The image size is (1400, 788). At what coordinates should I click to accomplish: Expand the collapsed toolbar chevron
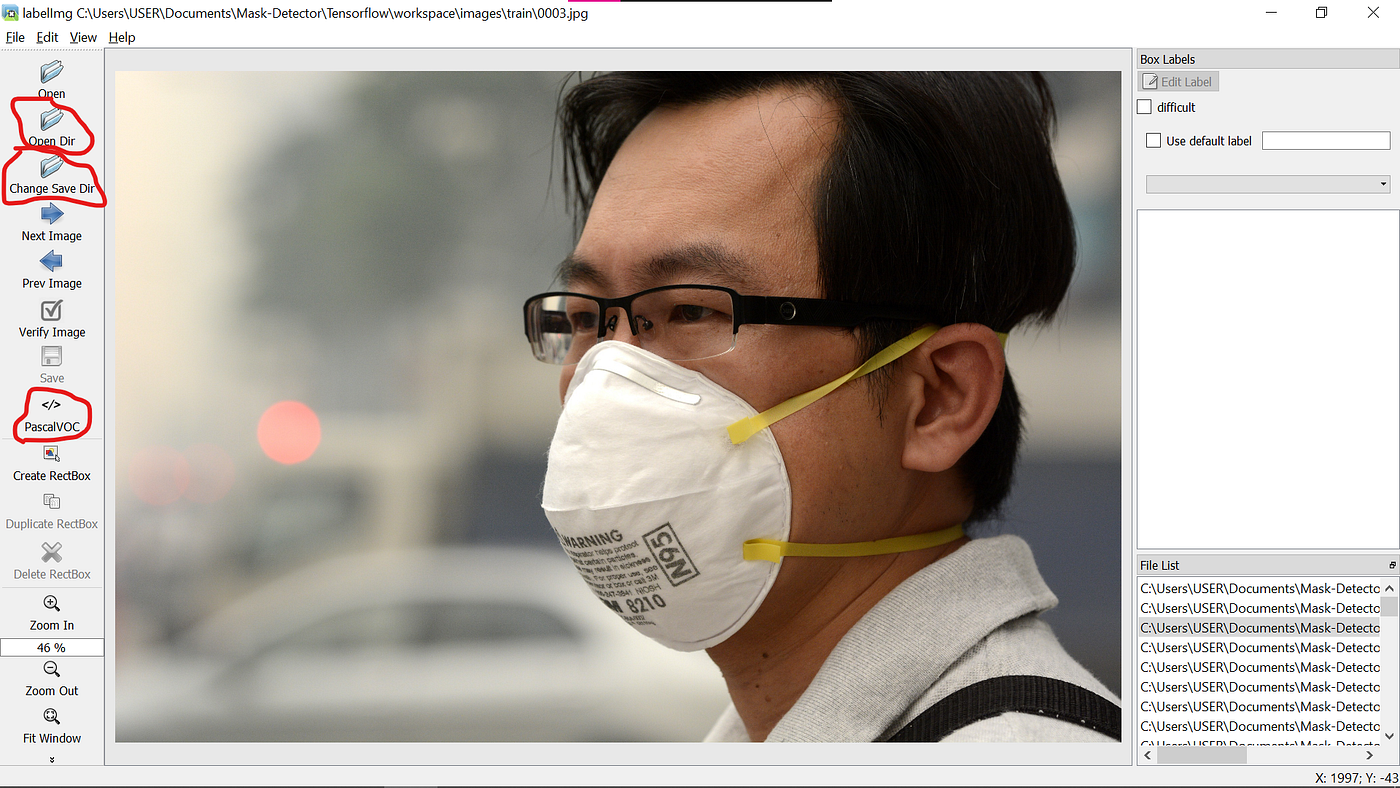[x=51, y=760]
